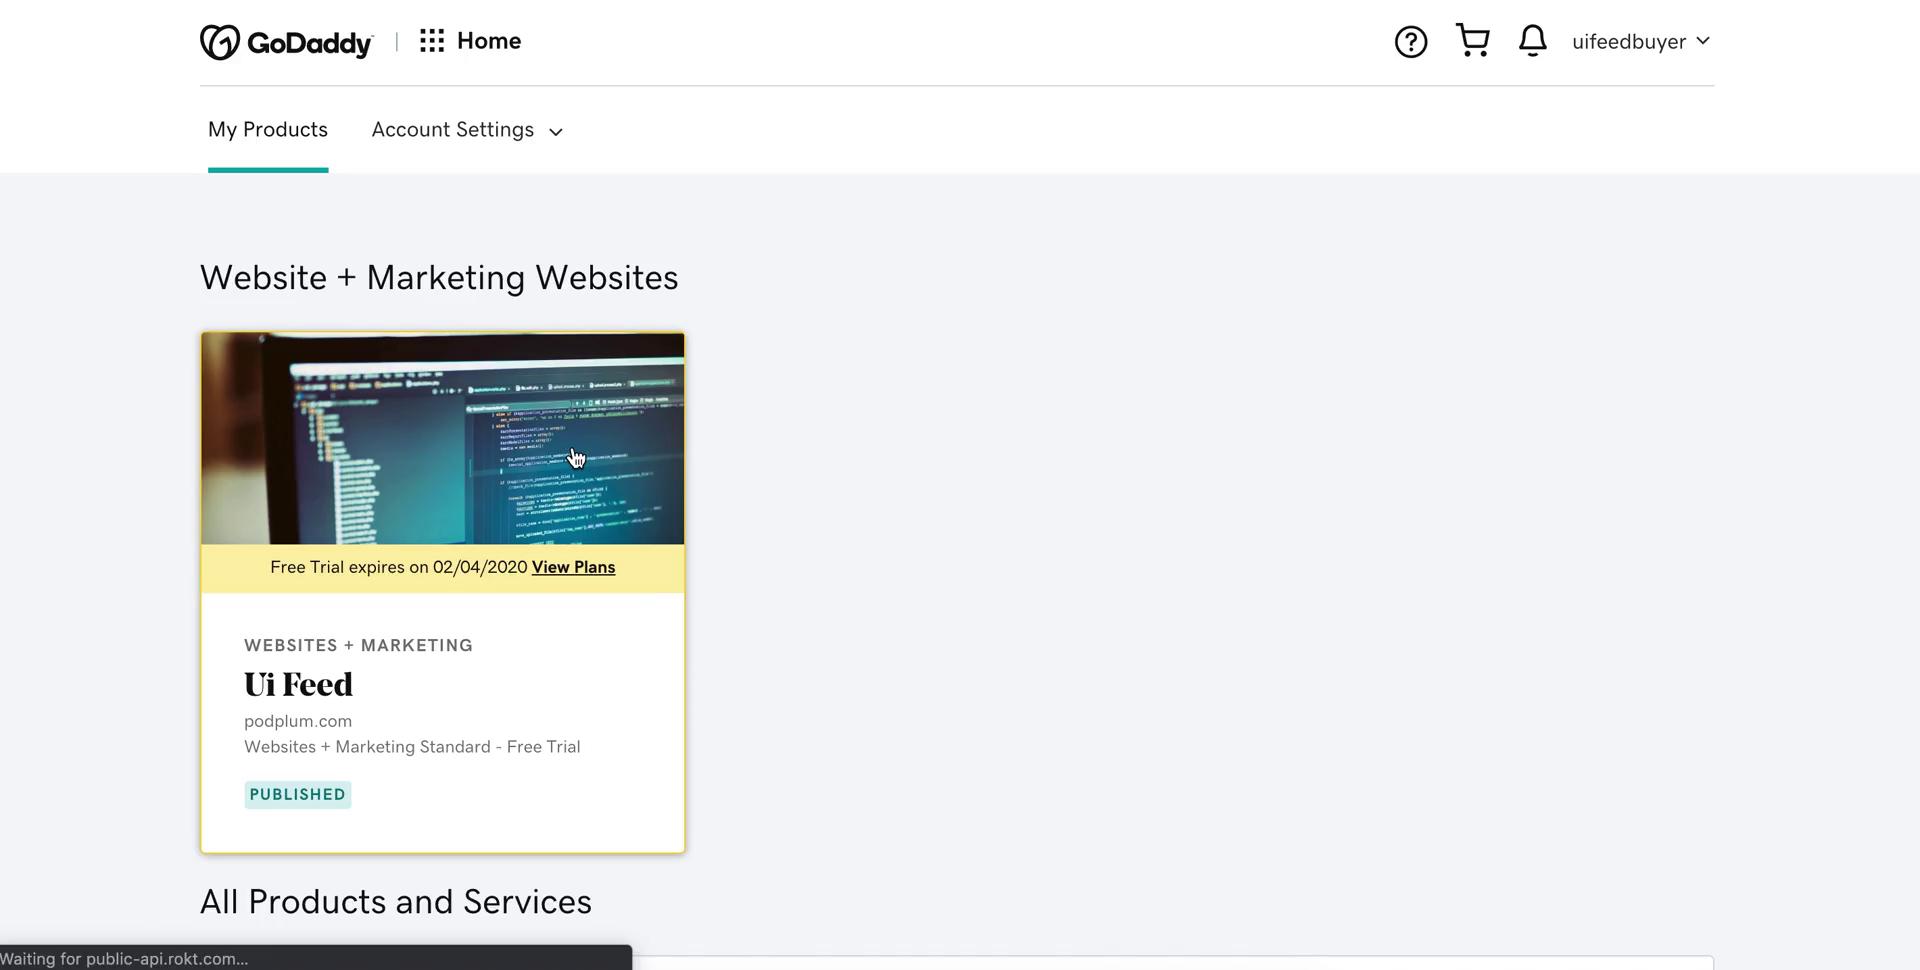Click the Ui Feed site title
This screenshot has width=1920, height=970.
298,685
